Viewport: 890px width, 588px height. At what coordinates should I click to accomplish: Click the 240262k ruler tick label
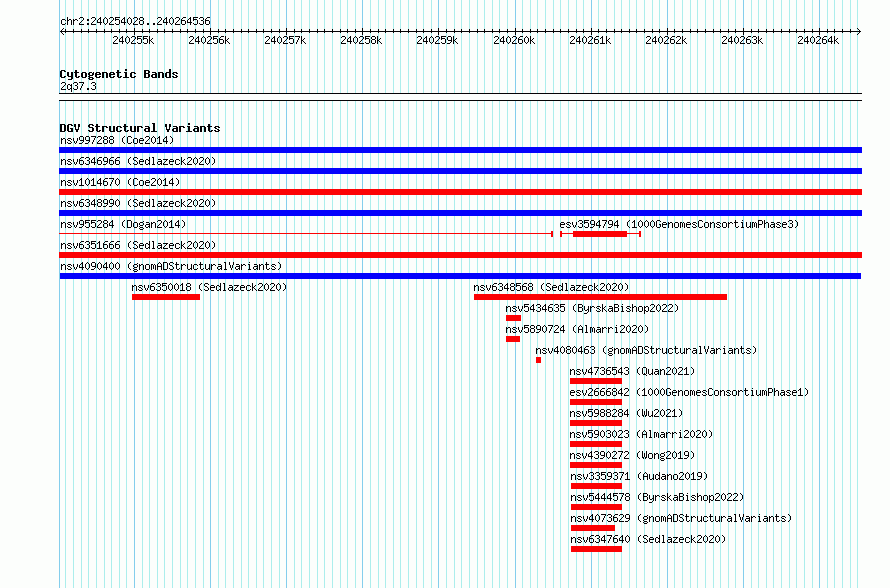click(666, 40)
